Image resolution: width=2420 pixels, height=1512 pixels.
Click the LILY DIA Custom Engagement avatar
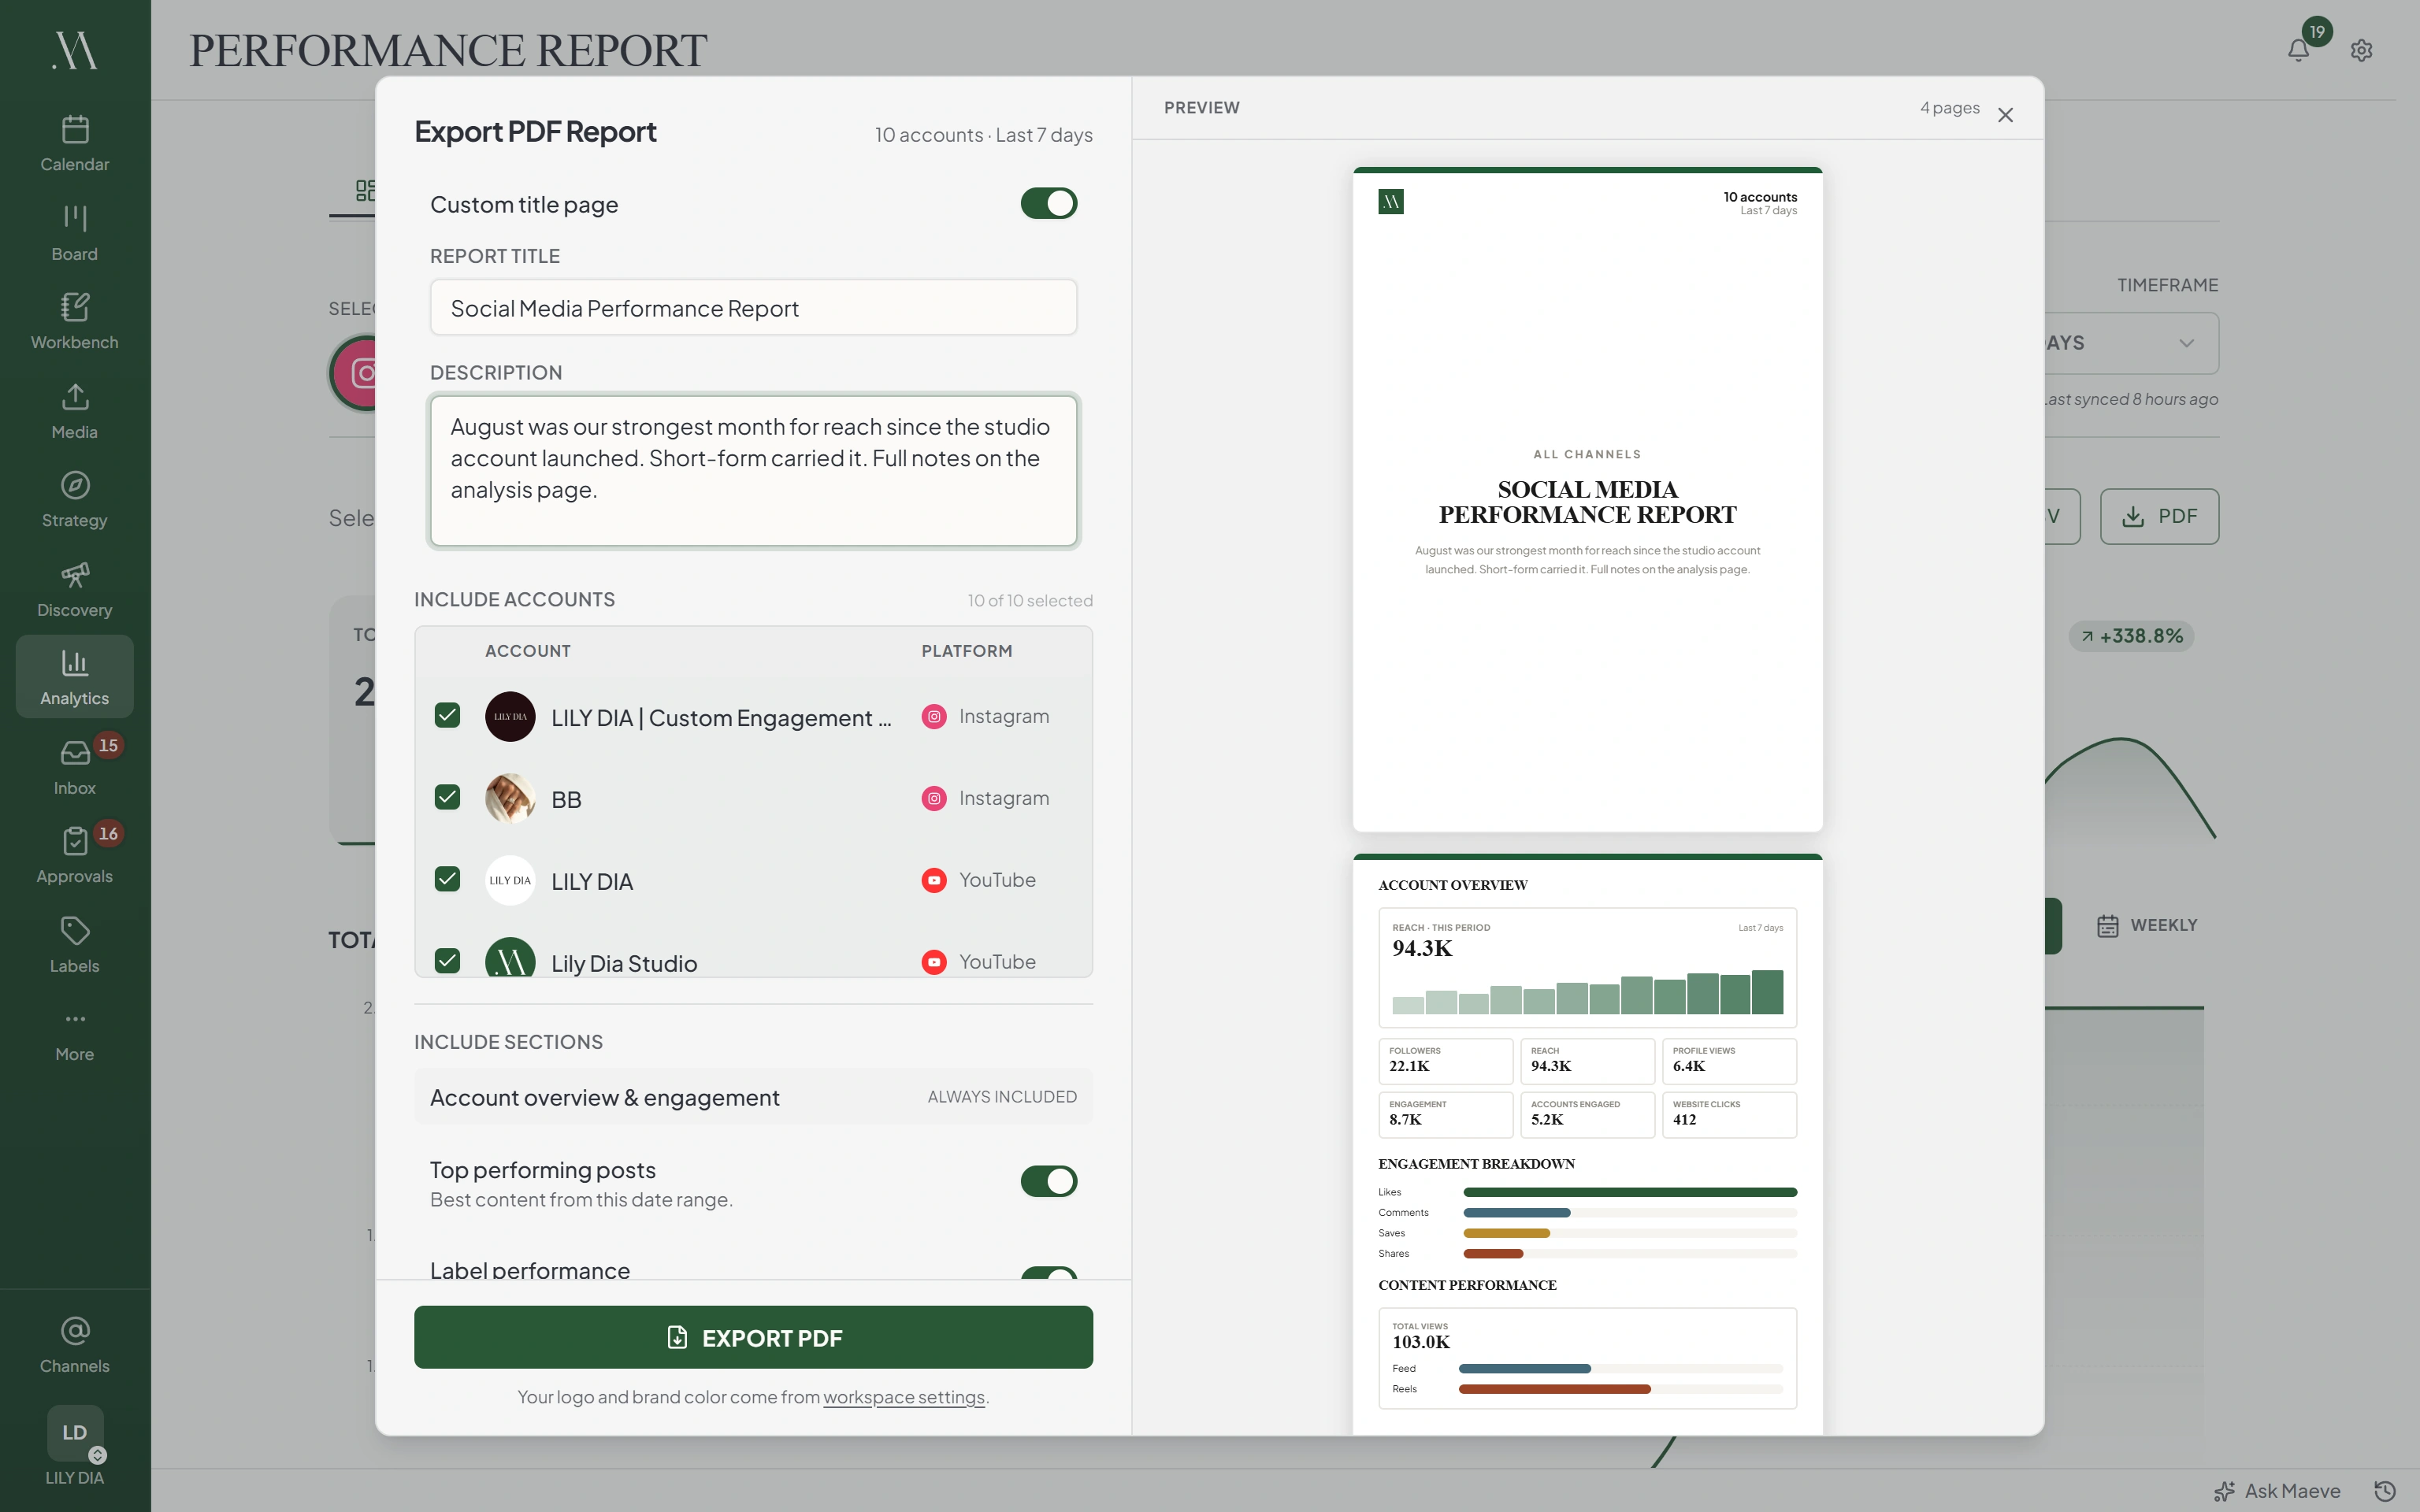(510, 717)
